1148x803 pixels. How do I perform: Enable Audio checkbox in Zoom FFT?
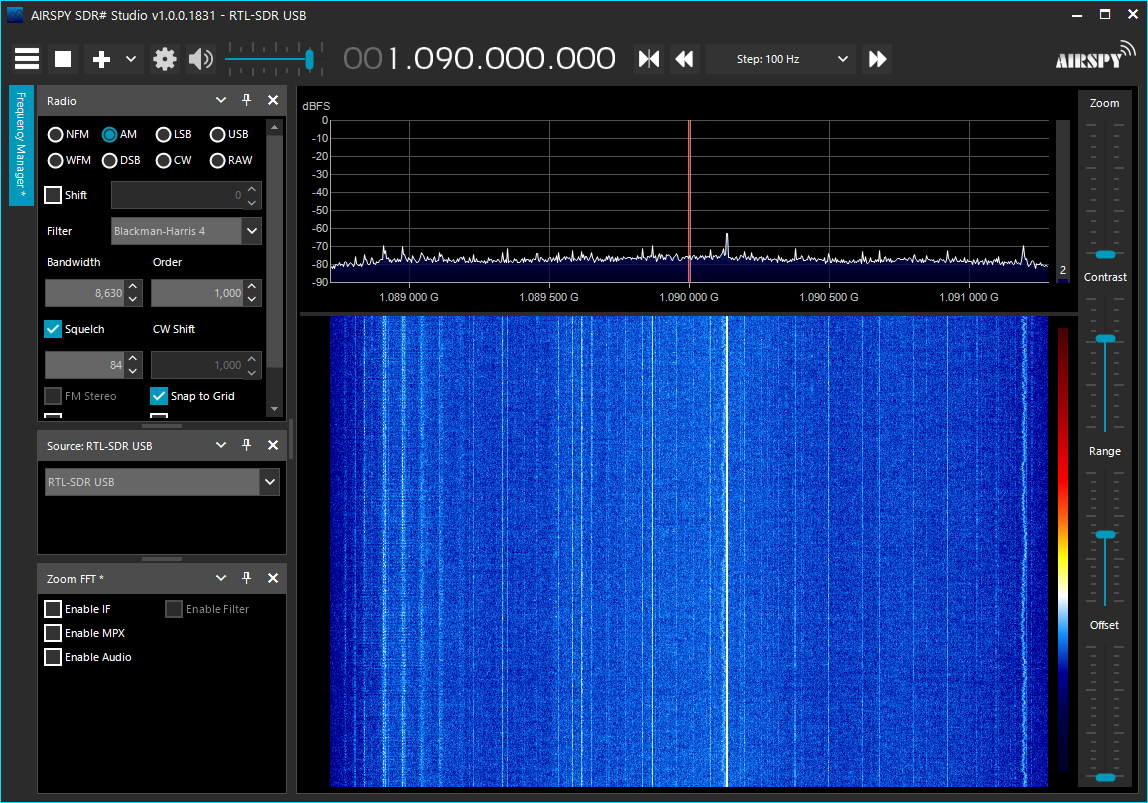point(53,657)
